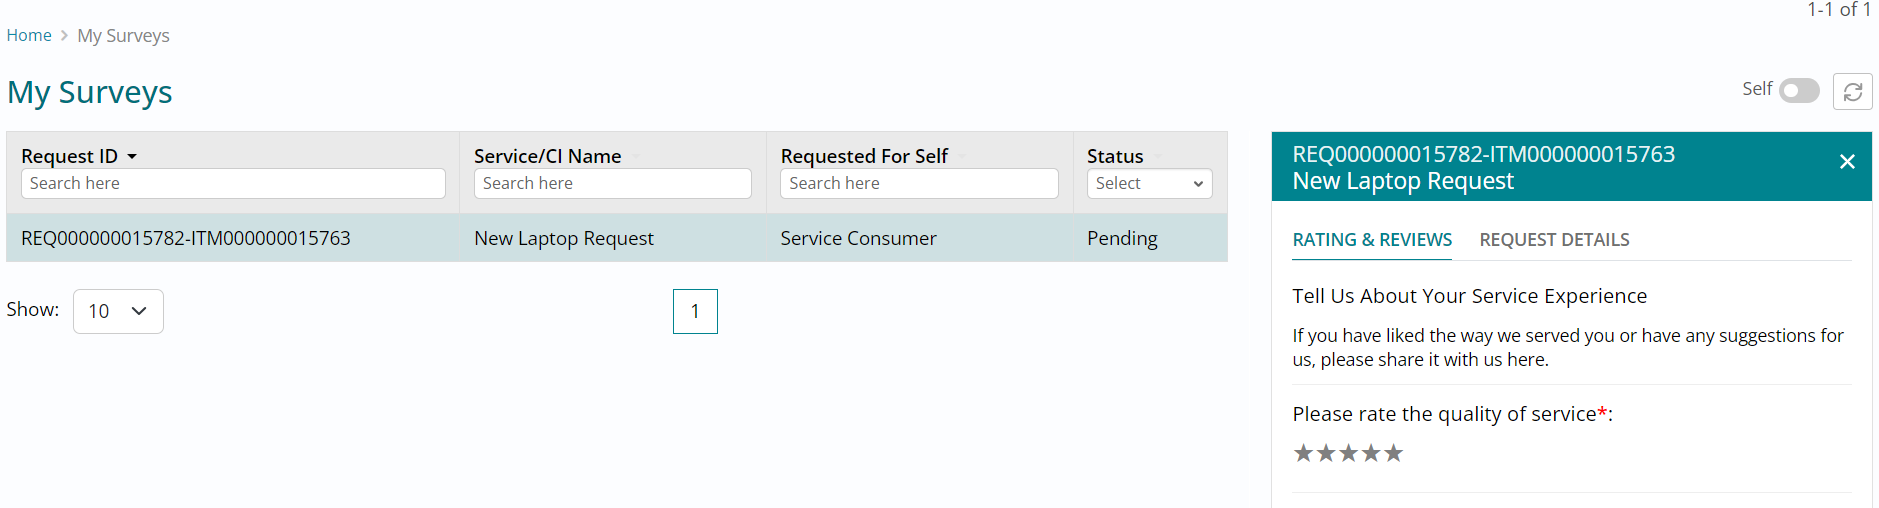Select the third rating star
Viewport: 1879px width, 508px height.
pyautogui.click(x=1349, y=453)
